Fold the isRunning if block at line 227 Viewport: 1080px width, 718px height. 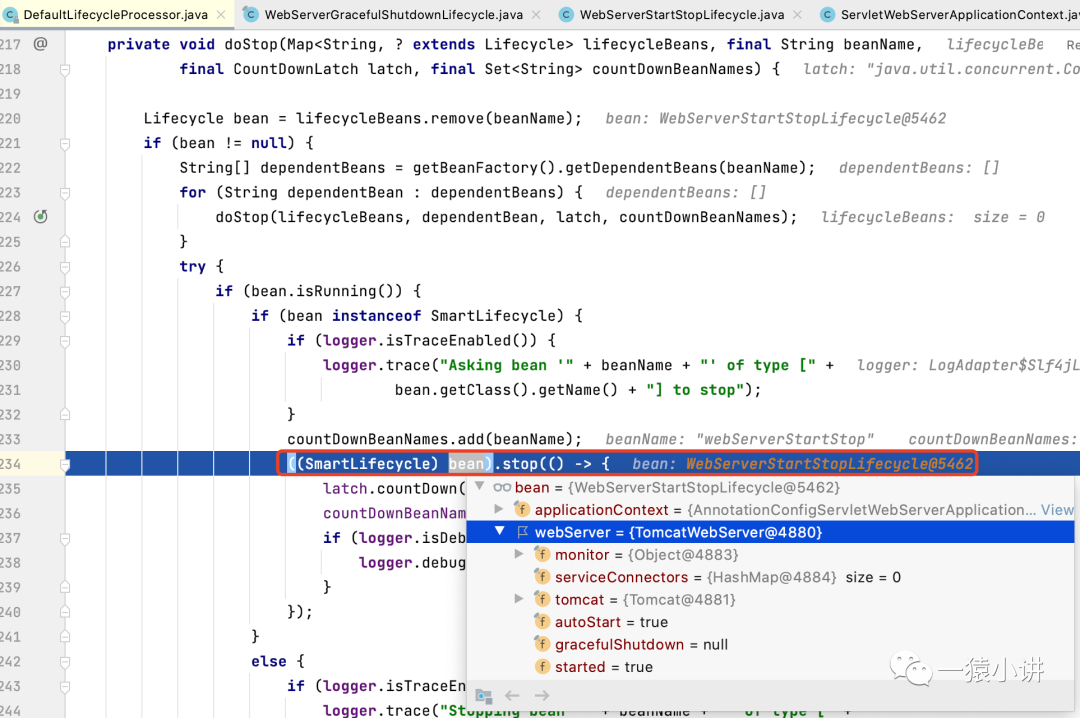click(x=65, y=291)
